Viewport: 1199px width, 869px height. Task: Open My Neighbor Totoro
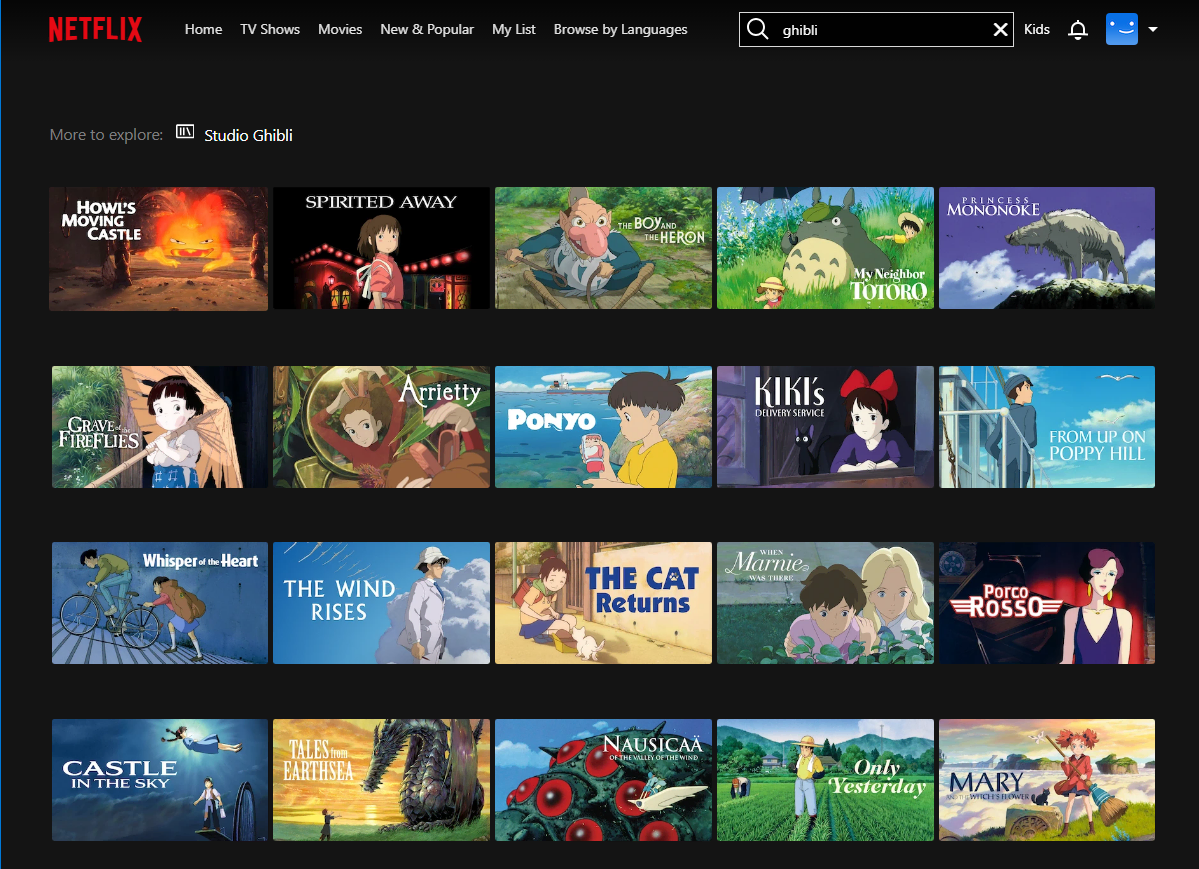click(825, 249)
